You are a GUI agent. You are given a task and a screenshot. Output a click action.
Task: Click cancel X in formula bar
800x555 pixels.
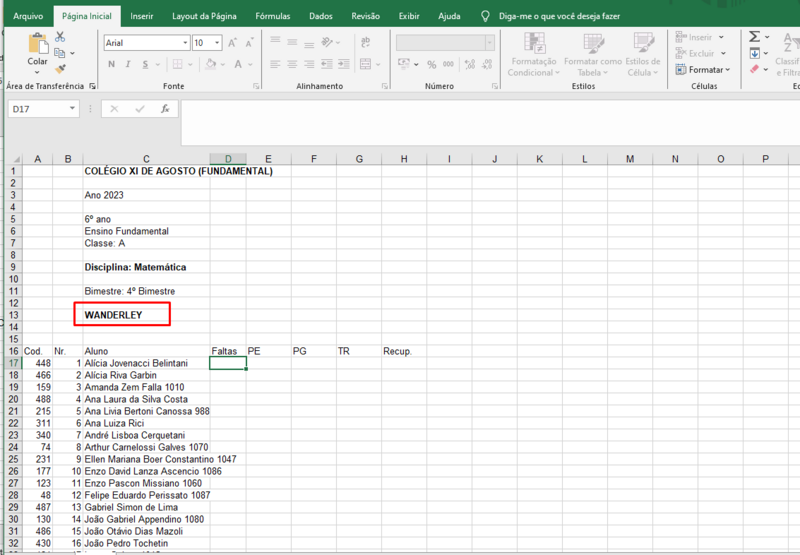(x=114, y=109)
